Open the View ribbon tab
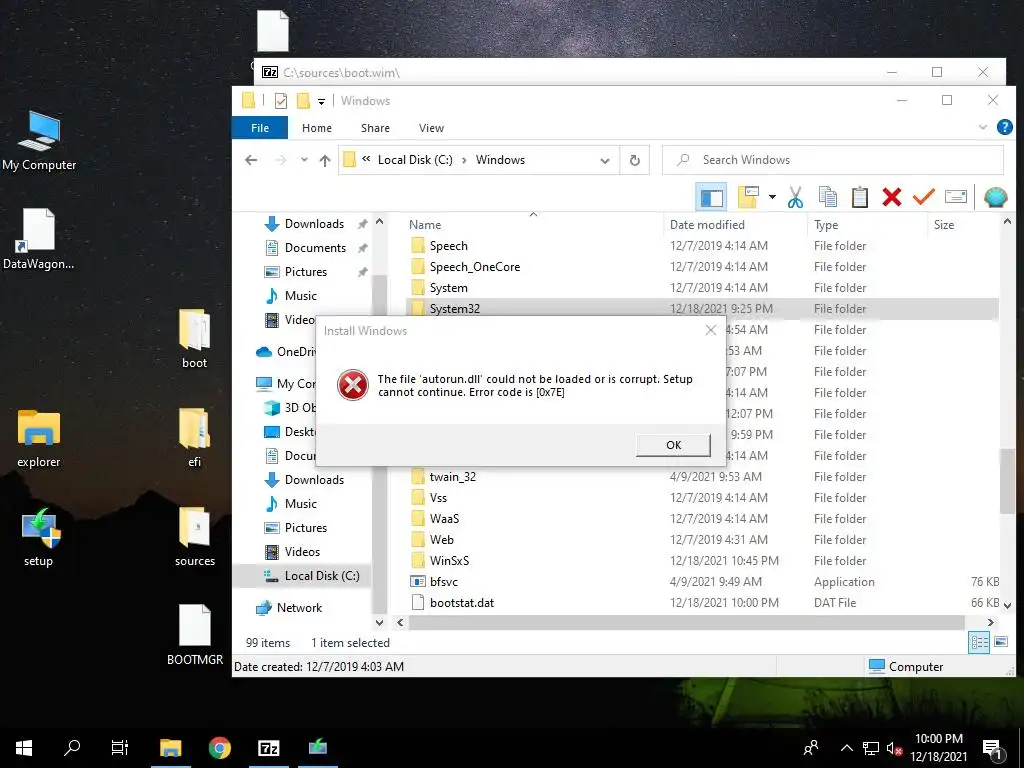 tap(431, 128)
